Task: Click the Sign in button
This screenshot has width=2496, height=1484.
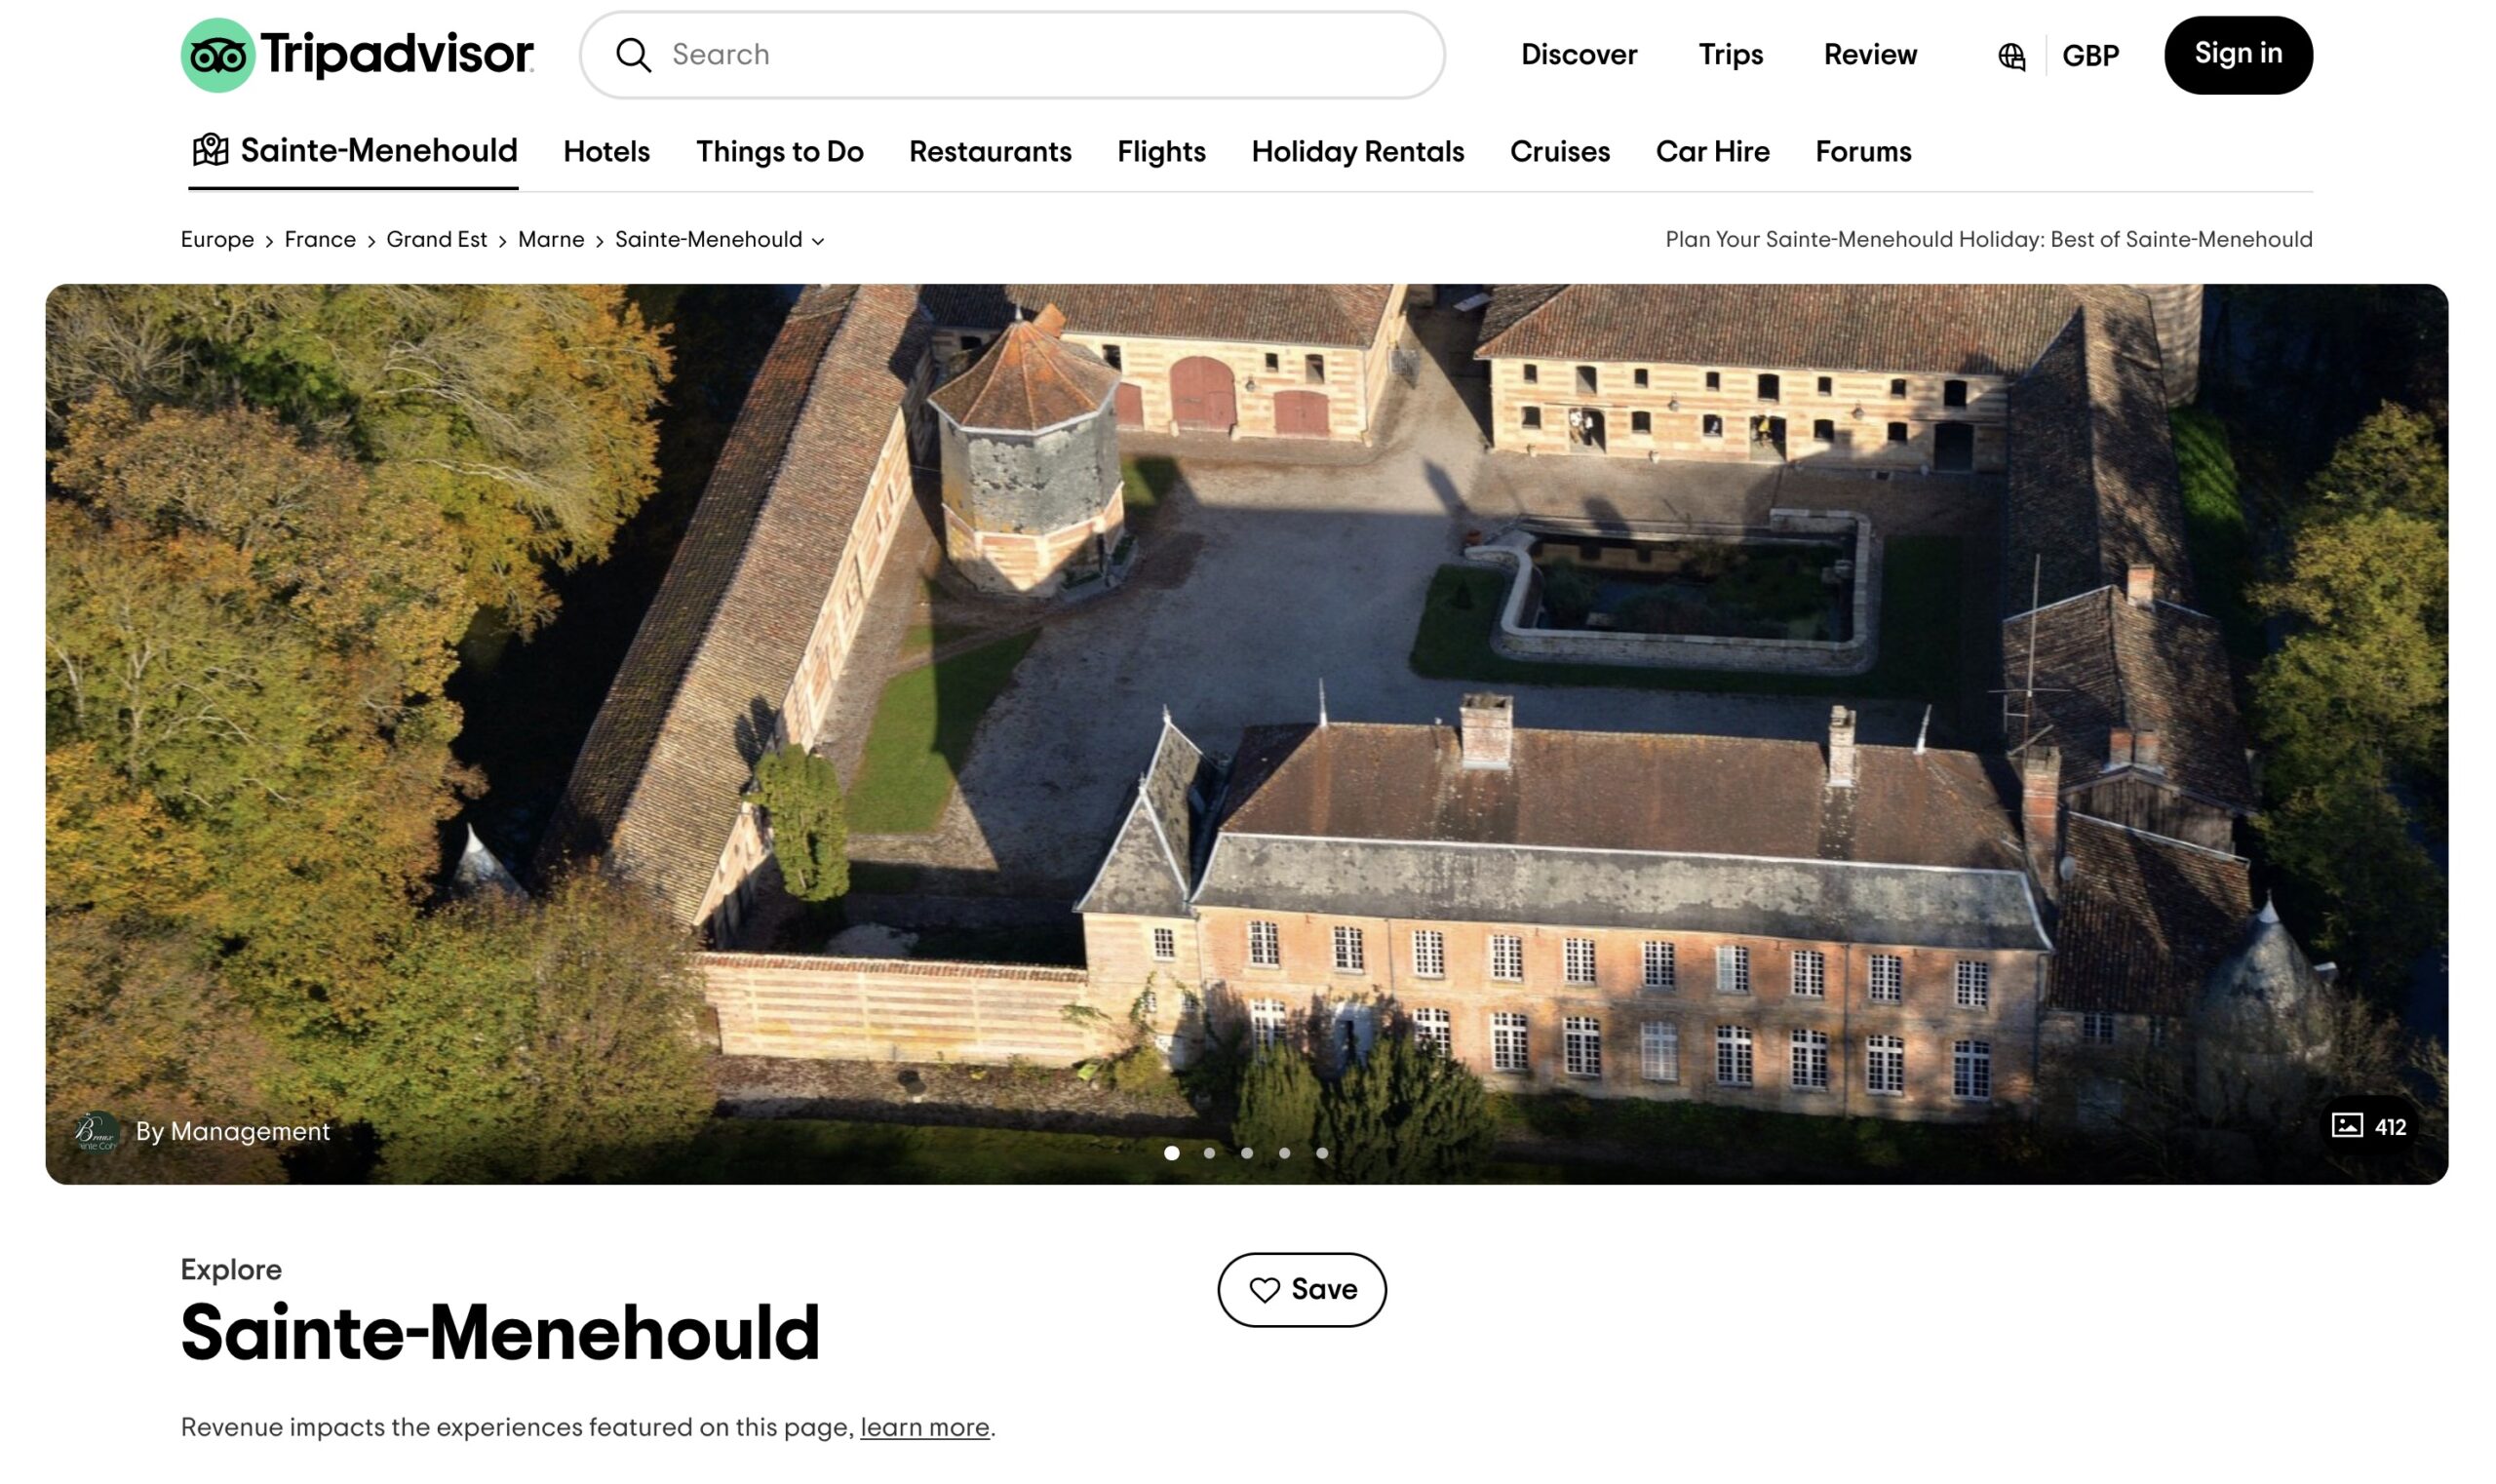Action: [x=2237, y=55]
